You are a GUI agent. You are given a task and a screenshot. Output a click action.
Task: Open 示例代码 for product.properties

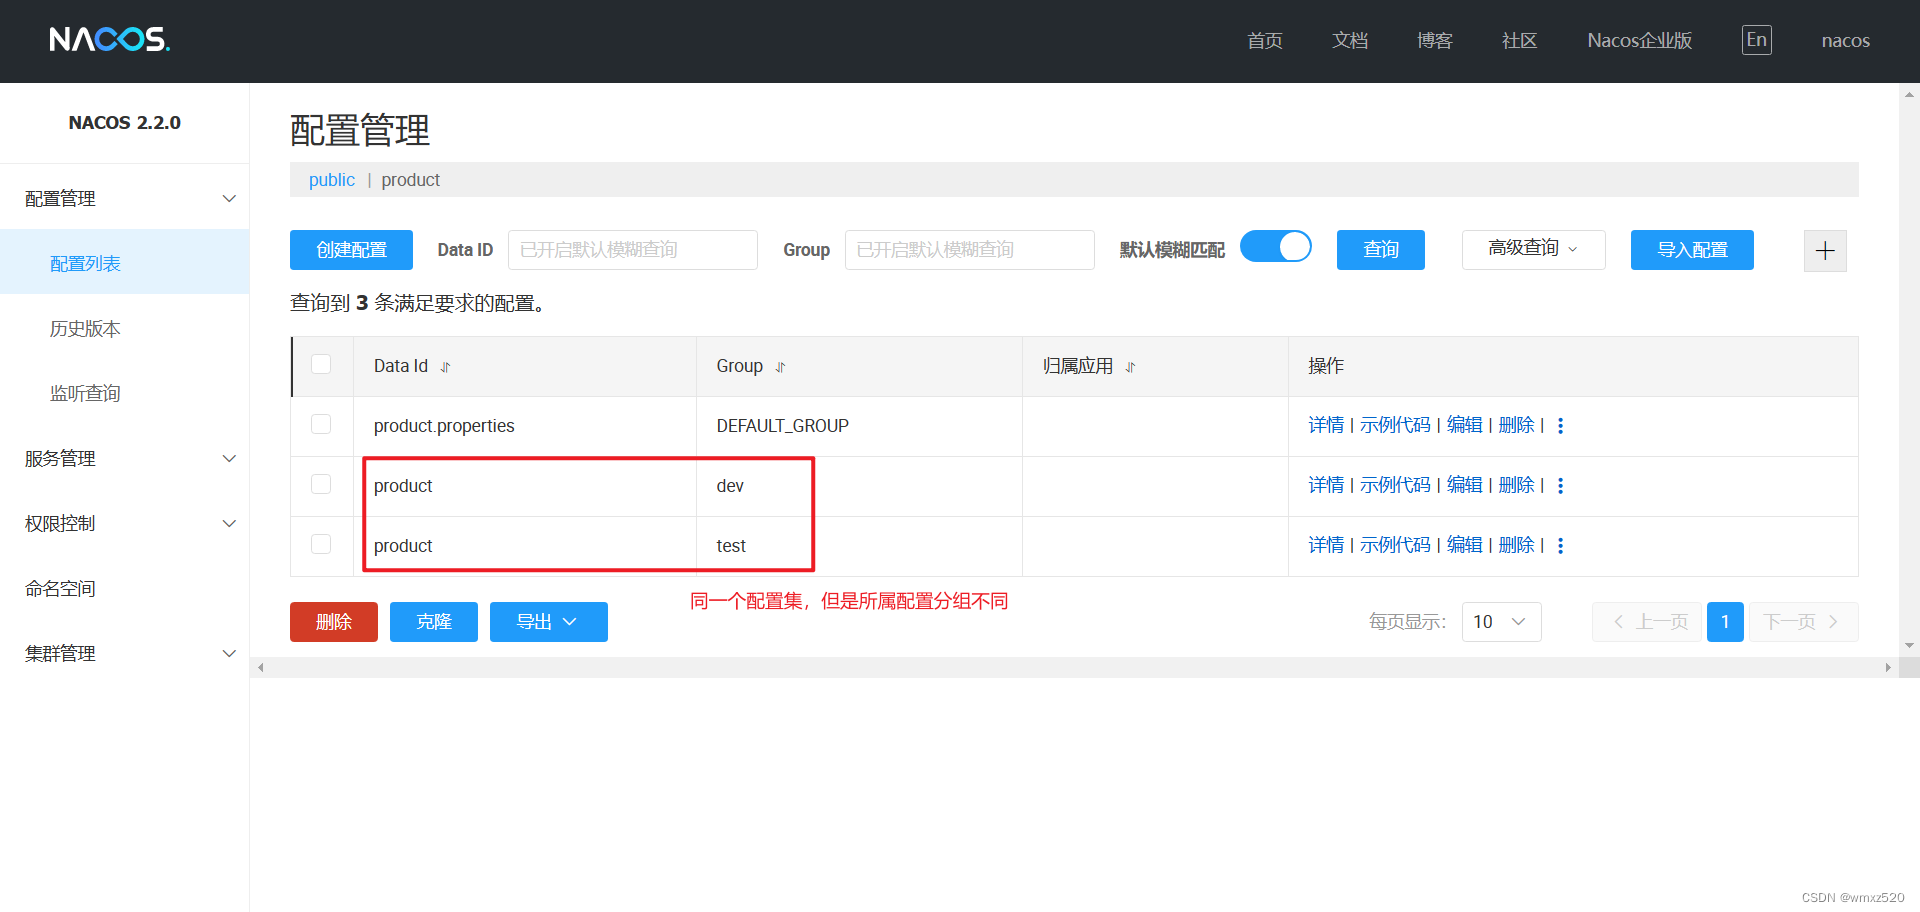[x=1396, y=425]
